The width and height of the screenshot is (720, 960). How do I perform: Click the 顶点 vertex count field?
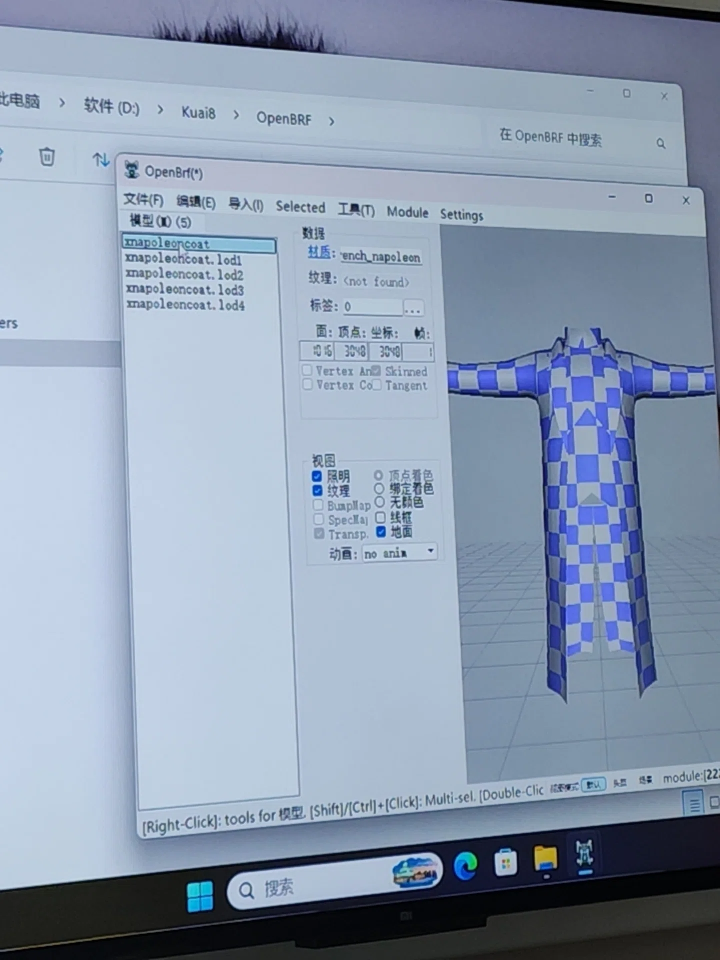coord(353,351)
